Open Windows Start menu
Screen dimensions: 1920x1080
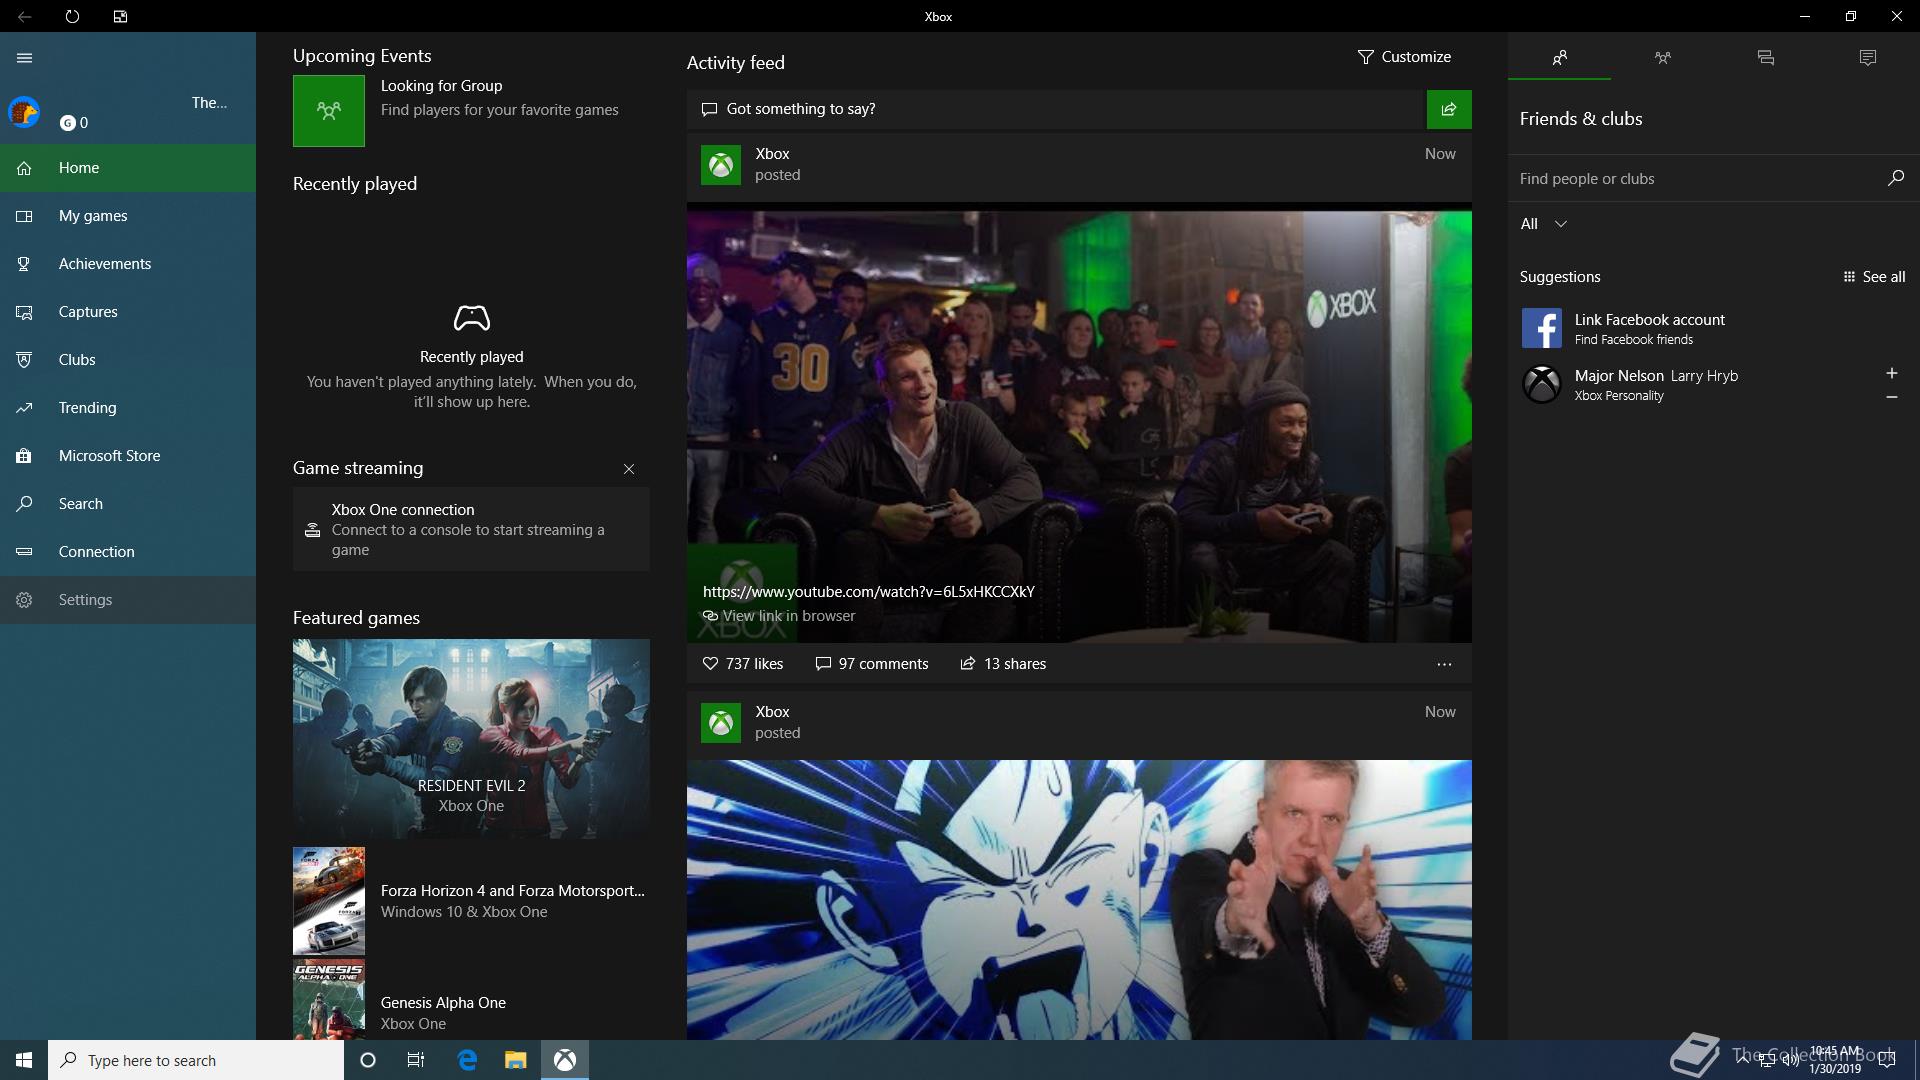click(24, 1060)
